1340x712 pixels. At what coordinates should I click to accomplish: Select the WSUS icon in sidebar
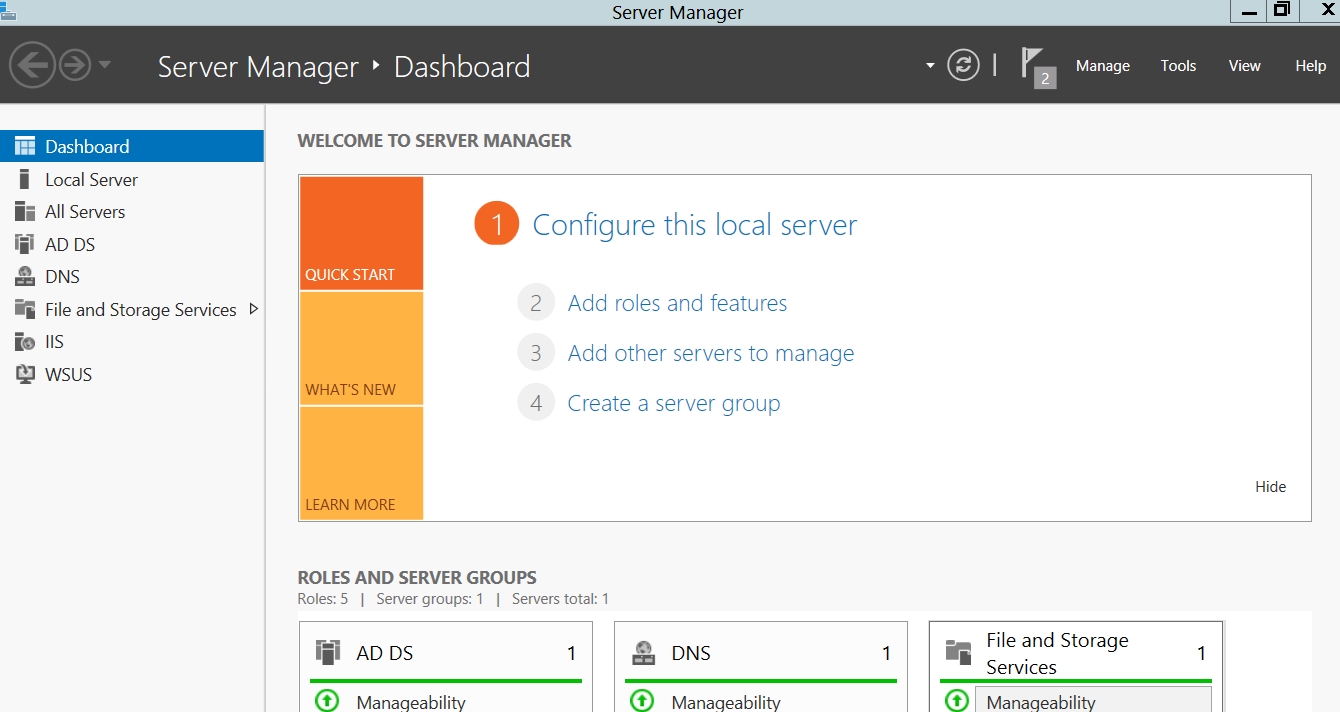click(x=25, y=375)
